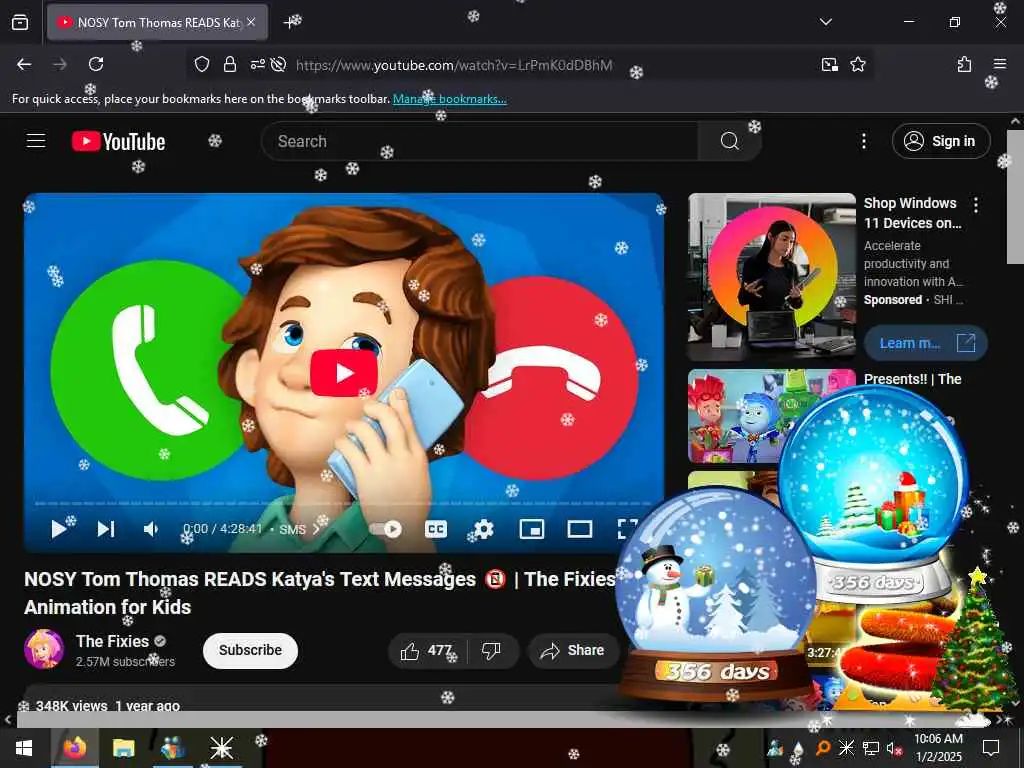Screen dimensions: 1024x768
Task: Toggle closed captions CC
Action: click(436, 529)
